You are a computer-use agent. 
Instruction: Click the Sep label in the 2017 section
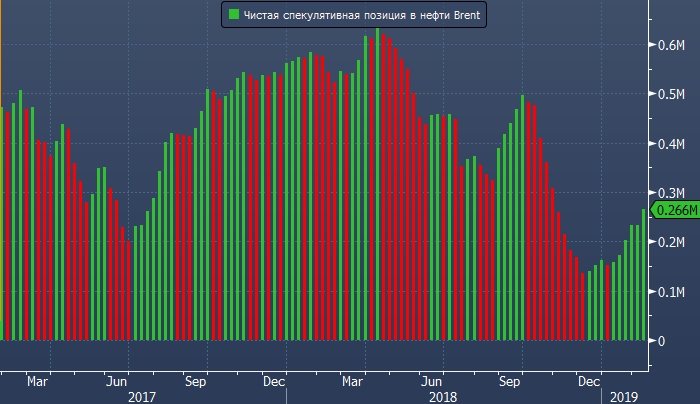[196, 381]
